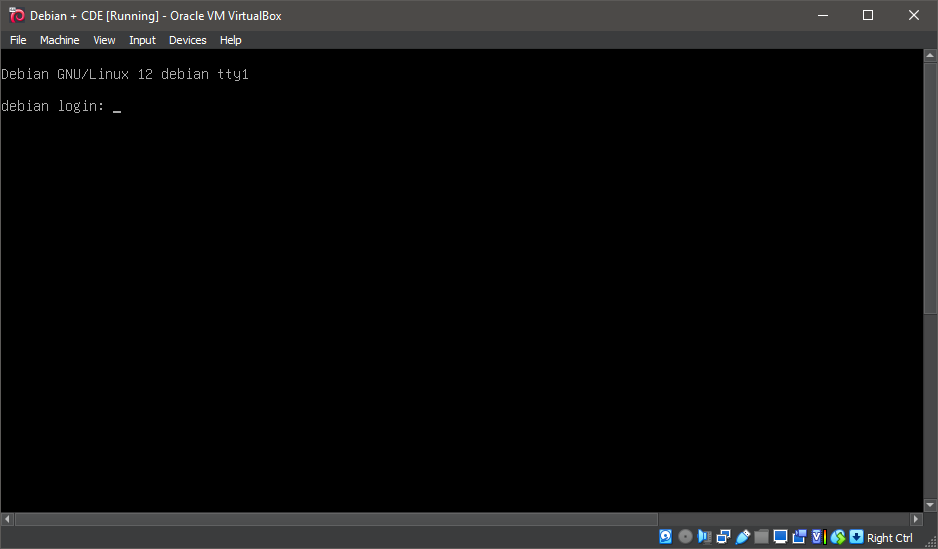Open the USB devices status icon
Screen dimensions: 938x549
742,537
